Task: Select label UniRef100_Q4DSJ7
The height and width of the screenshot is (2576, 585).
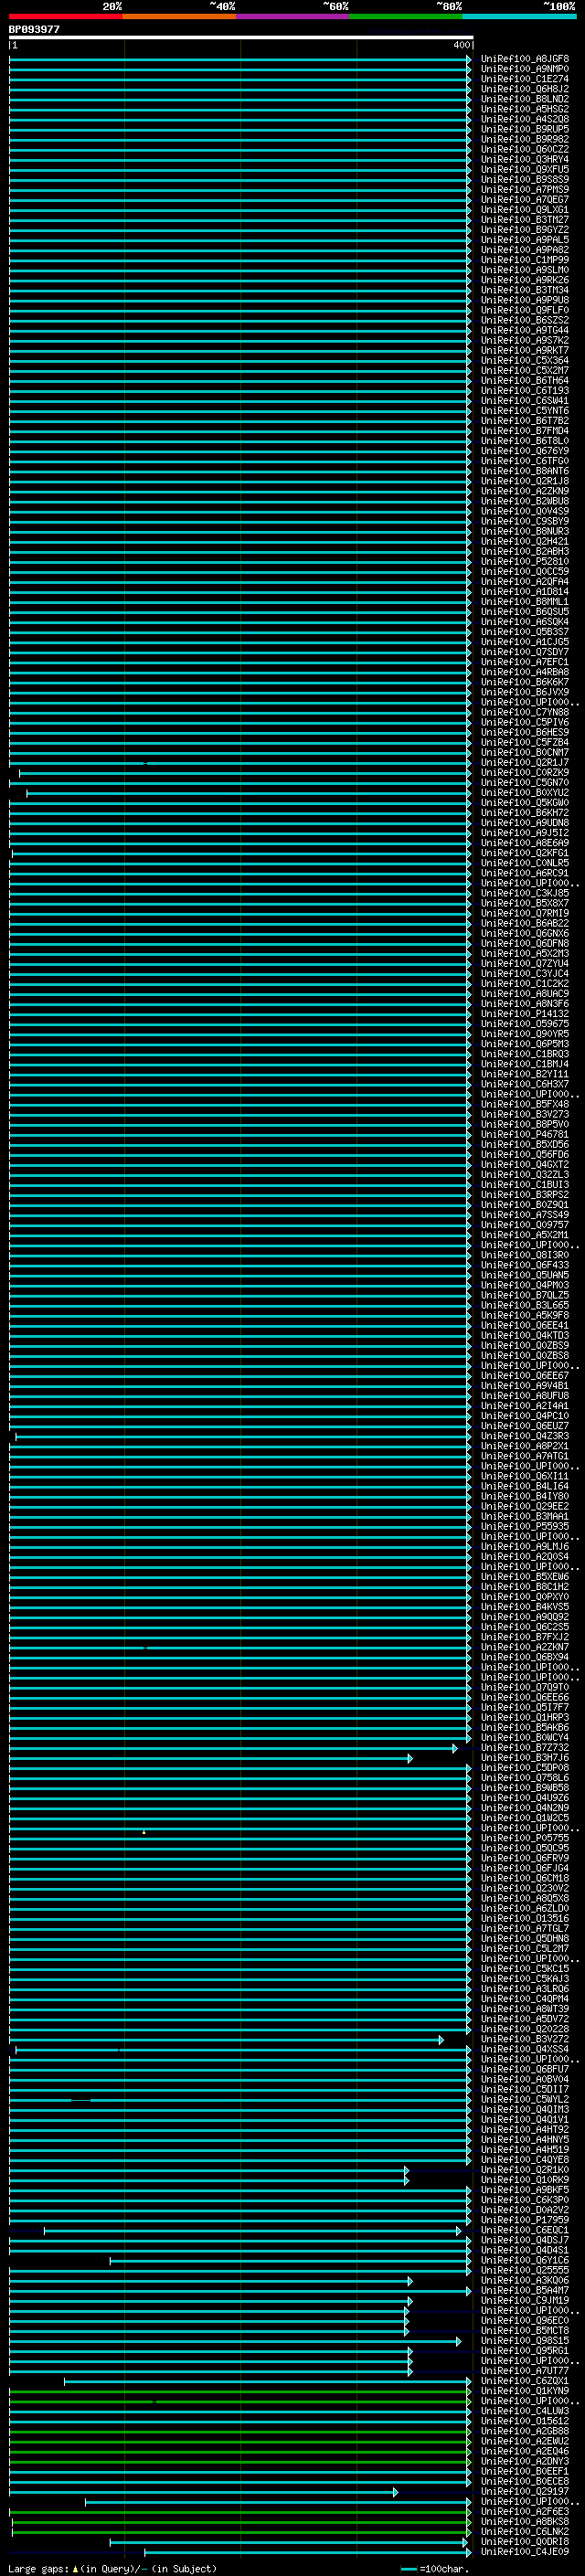Action: tap(525, 2239)
